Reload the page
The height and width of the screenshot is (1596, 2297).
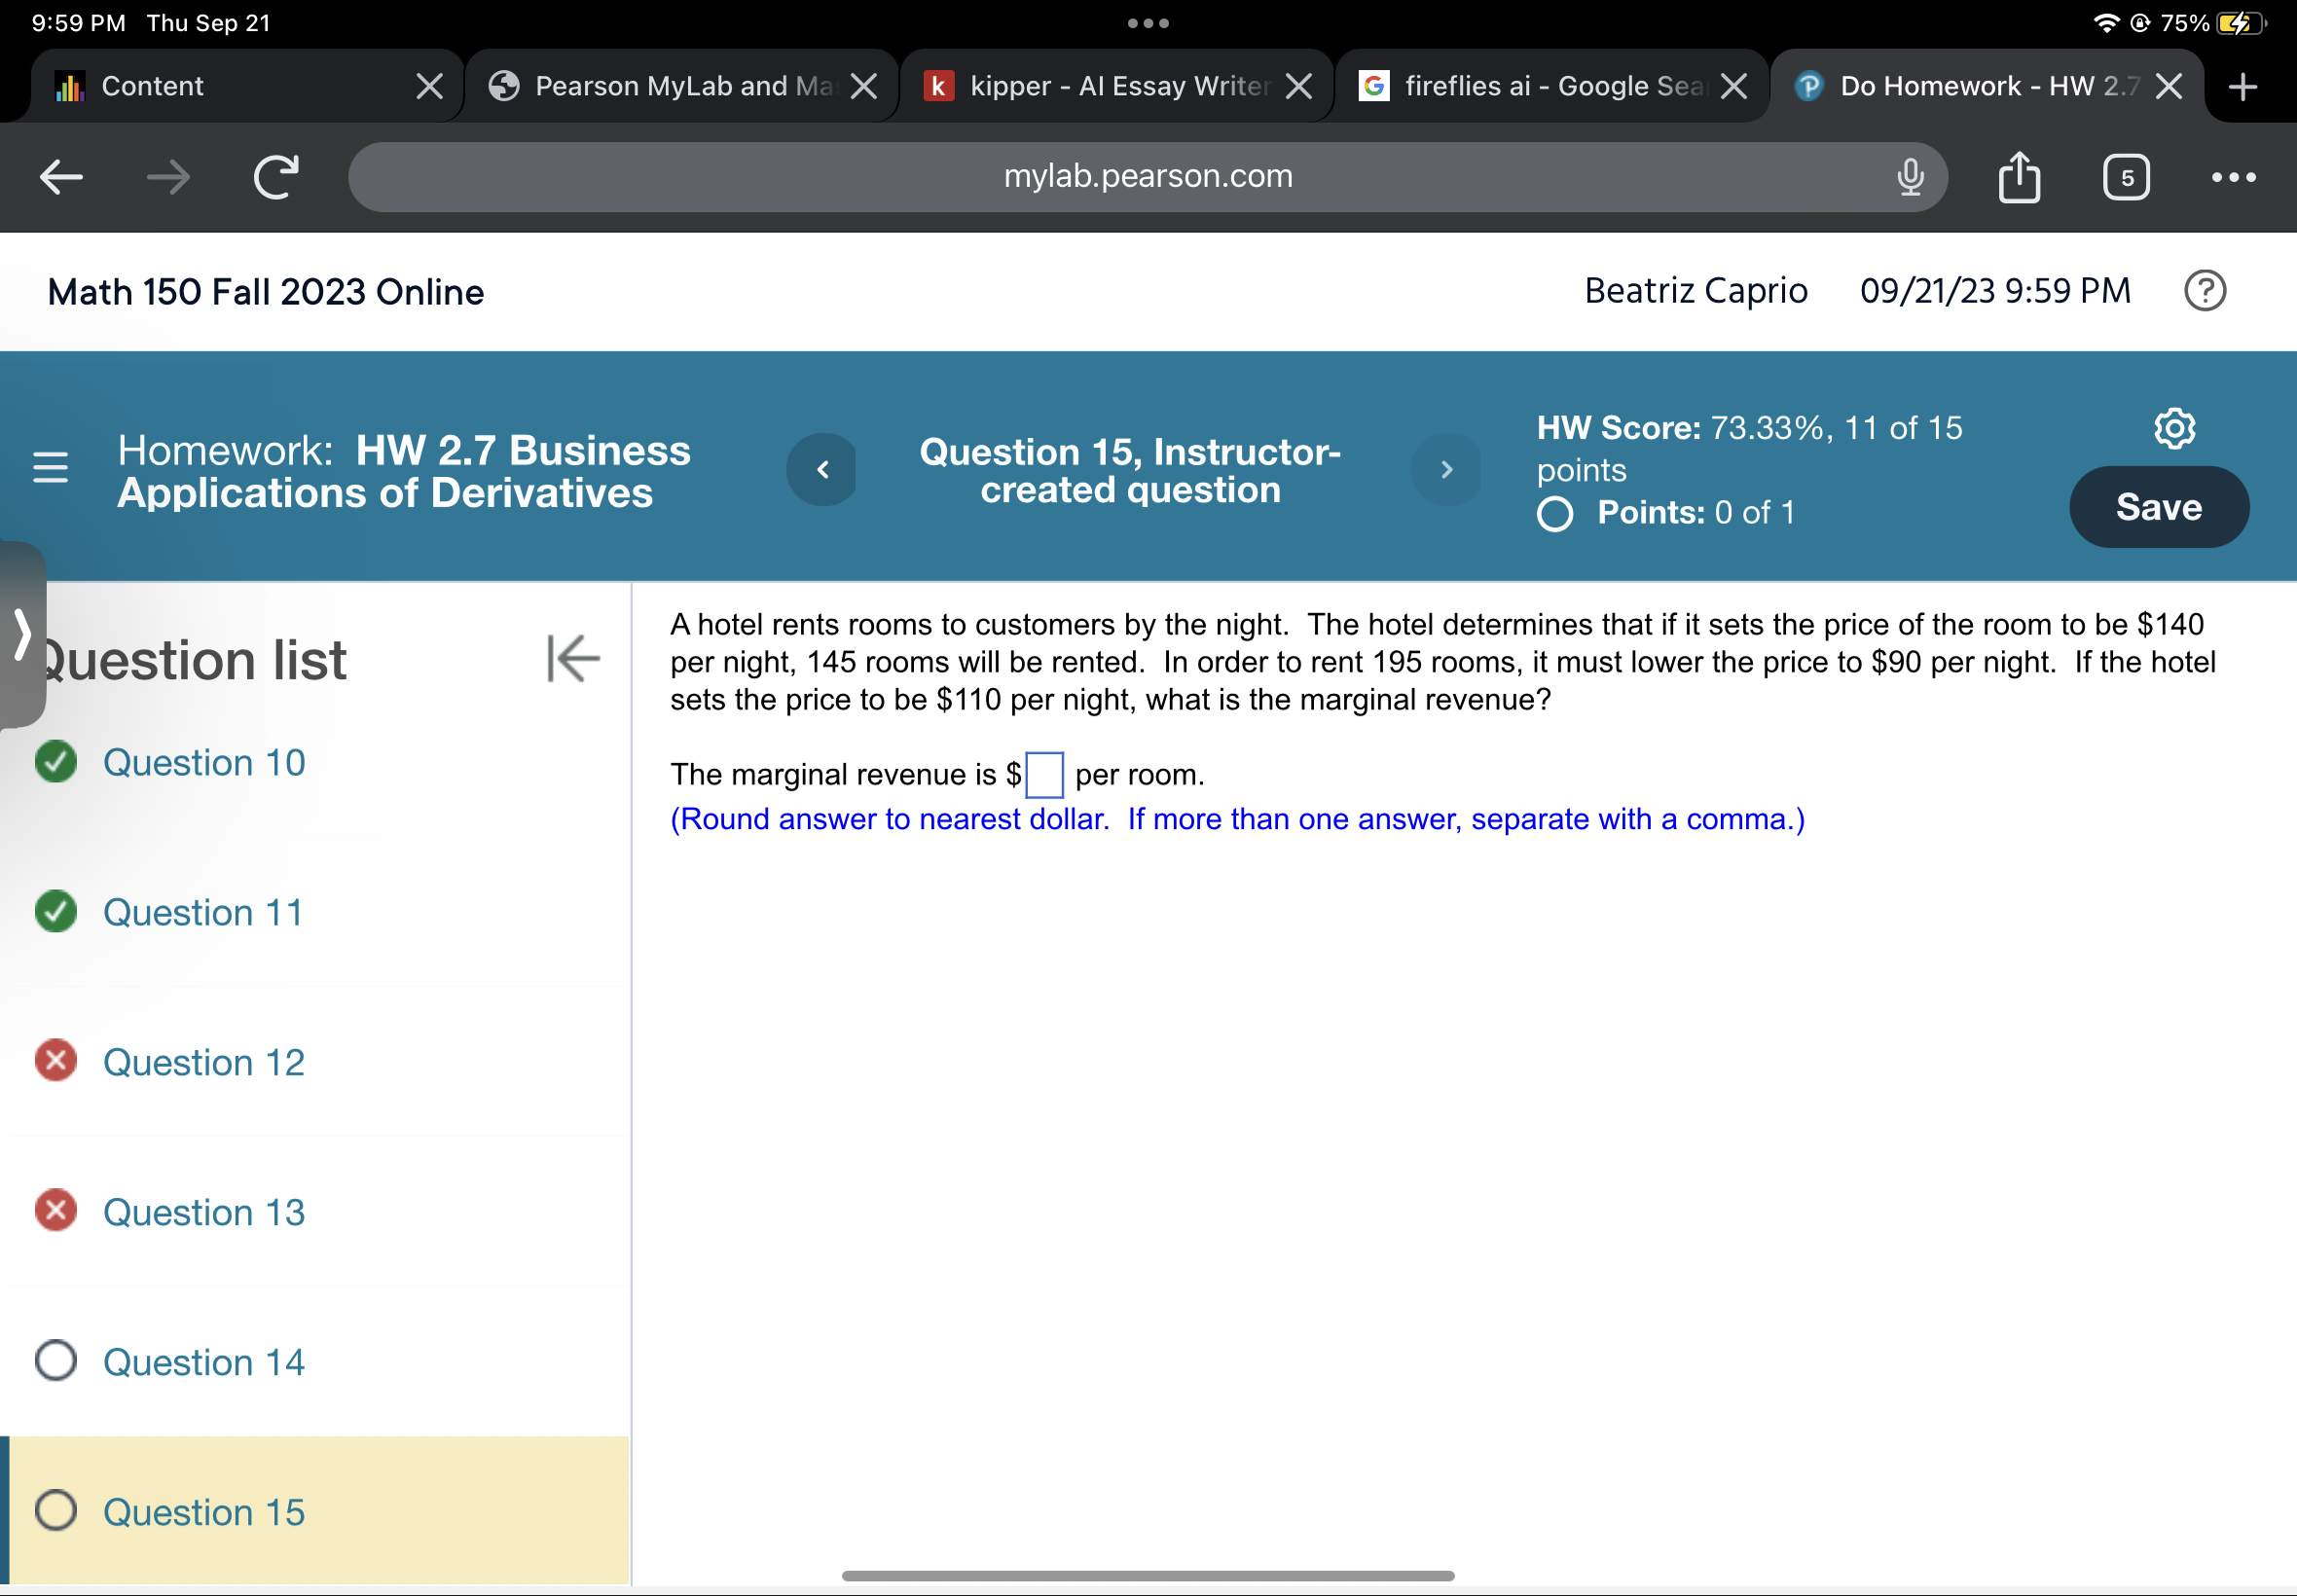point(274,177)
